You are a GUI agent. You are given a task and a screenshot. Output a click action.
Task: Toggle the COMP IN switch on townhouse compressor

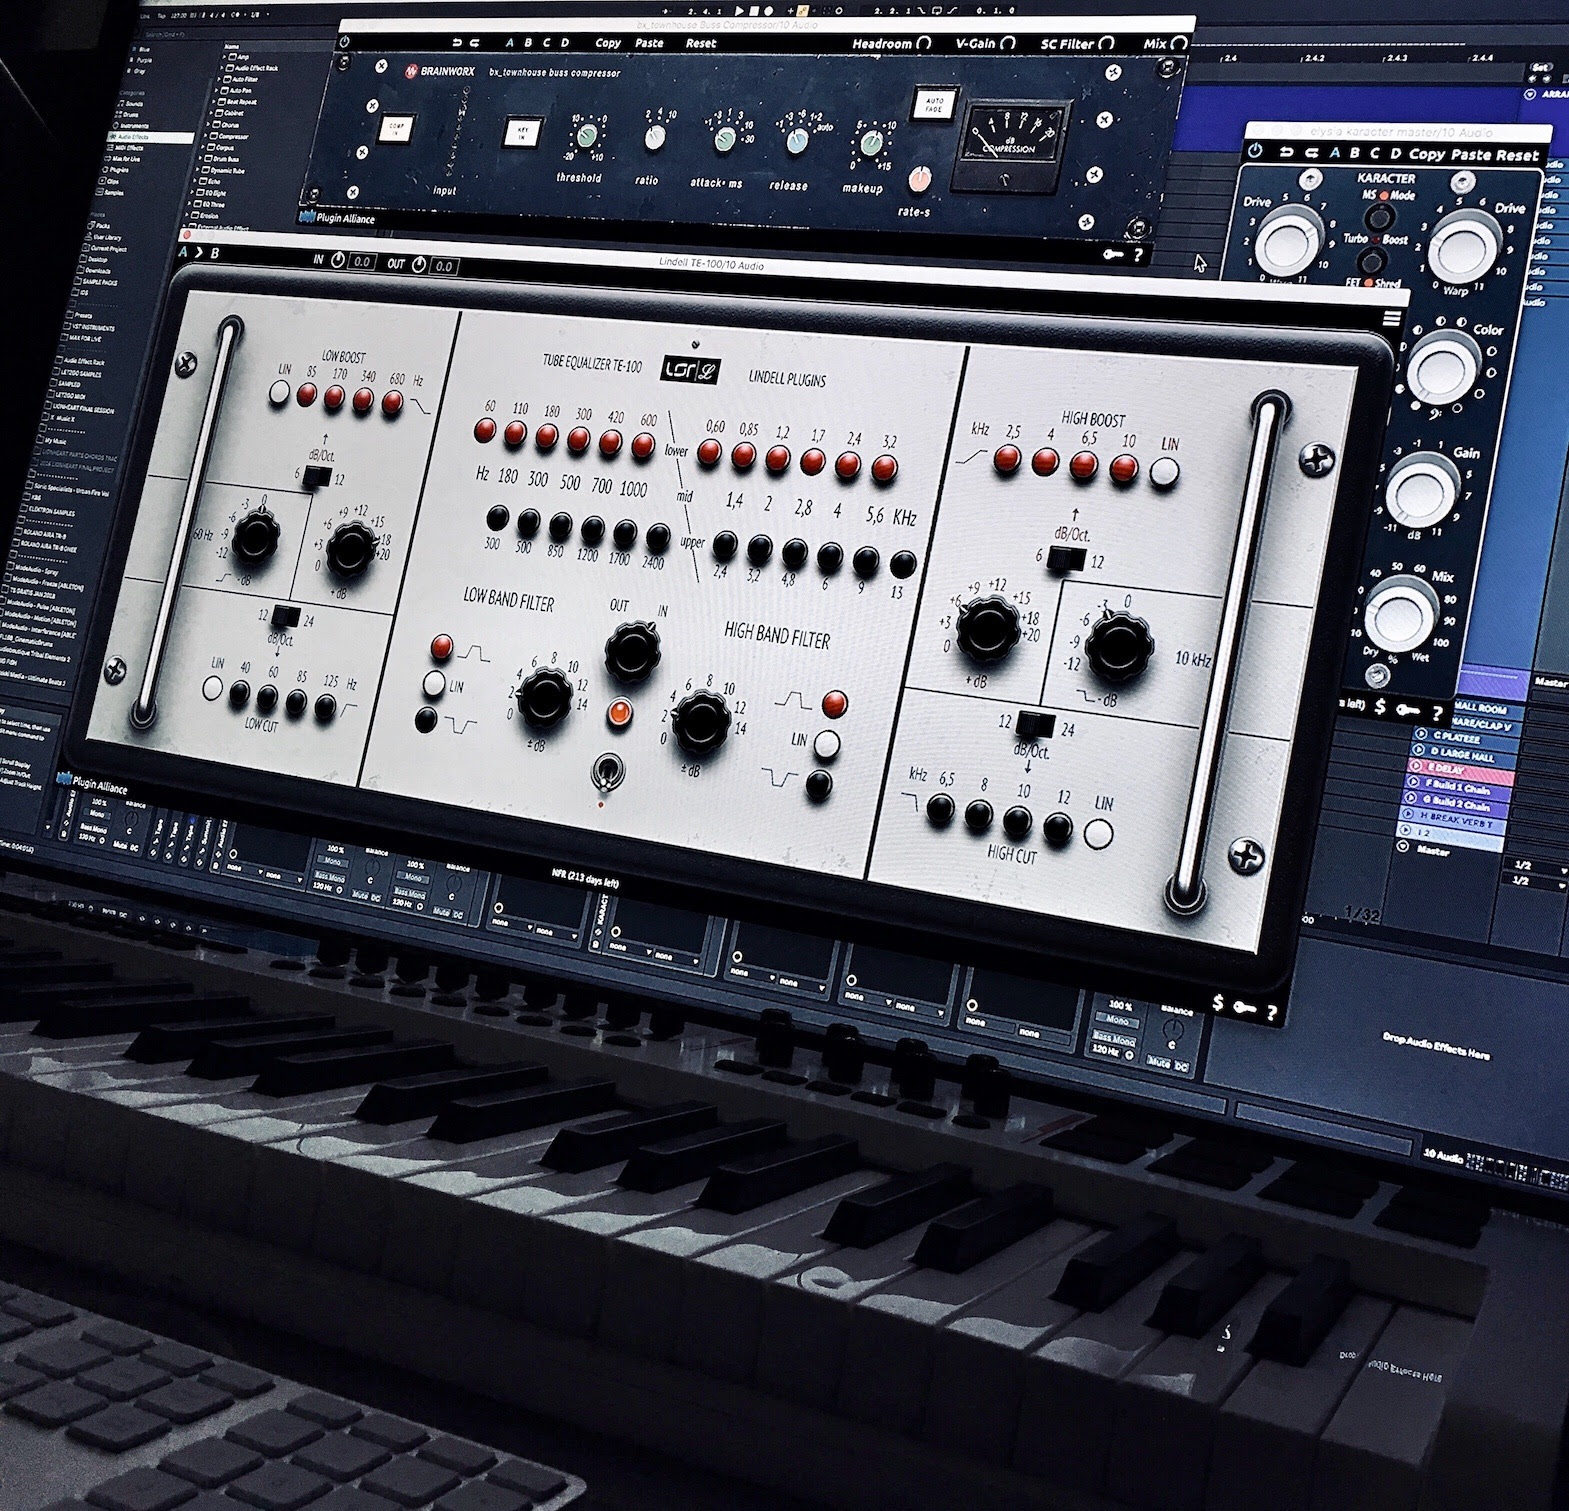394,127
